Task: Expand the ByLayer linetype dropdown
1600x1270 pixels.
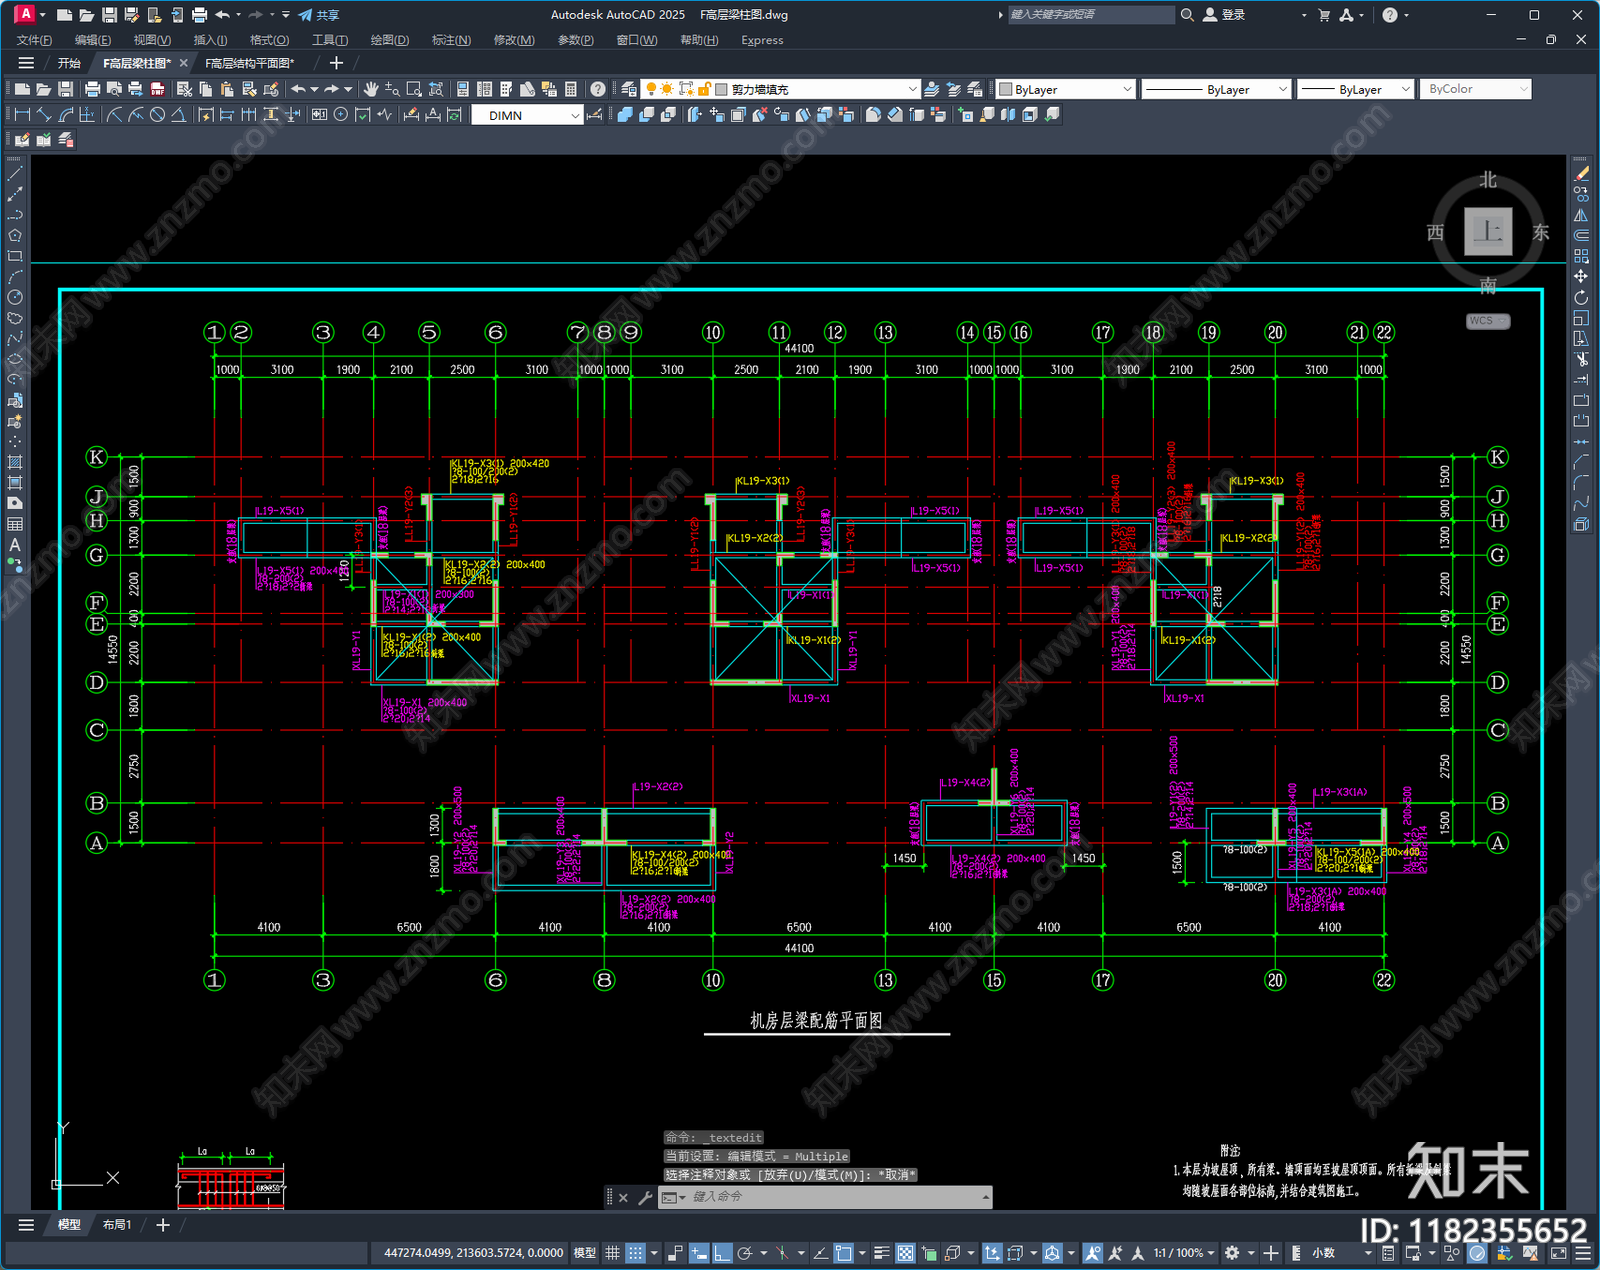Action: point(1216,89)
